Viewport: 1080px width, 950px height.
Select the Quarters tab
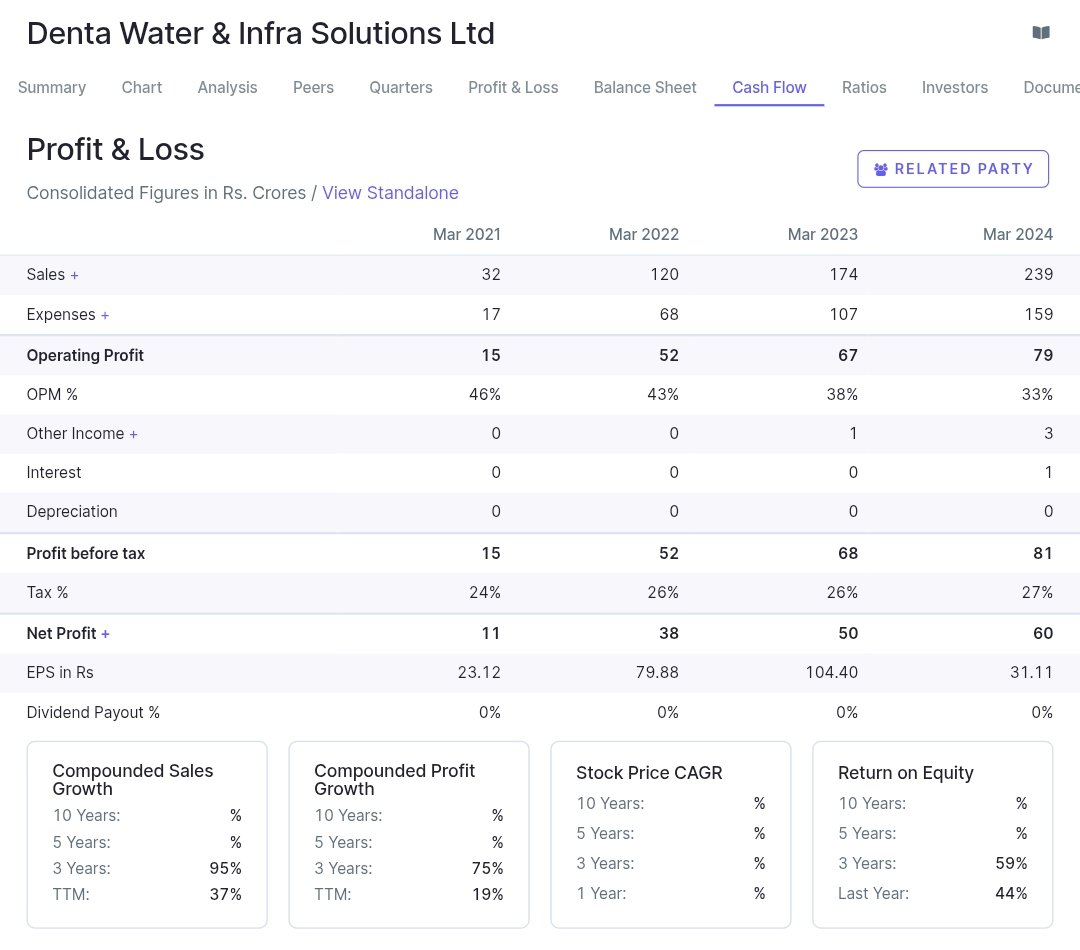pyautogui.click(x=401, y=87)
